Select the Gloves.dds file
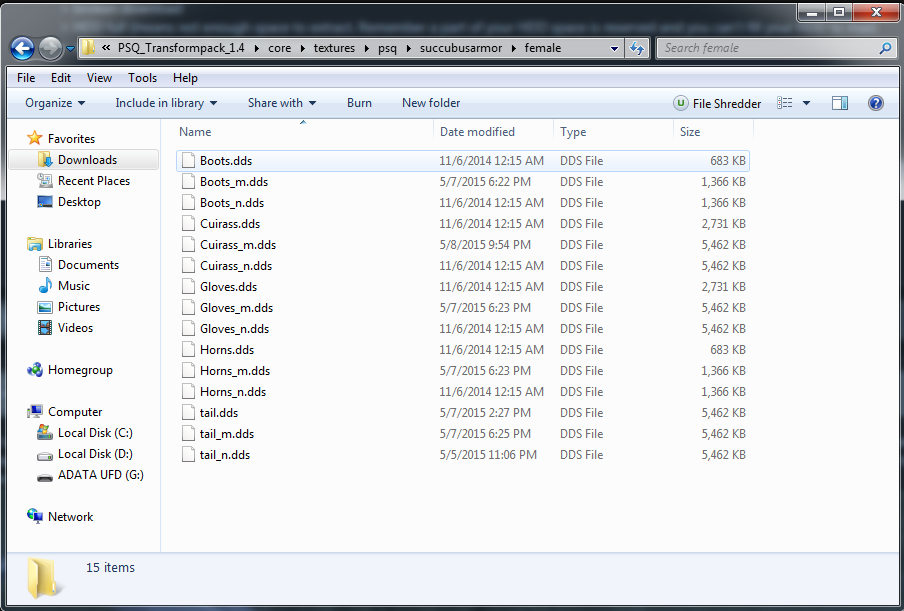904x611 pixels. (x=462, y=287)
